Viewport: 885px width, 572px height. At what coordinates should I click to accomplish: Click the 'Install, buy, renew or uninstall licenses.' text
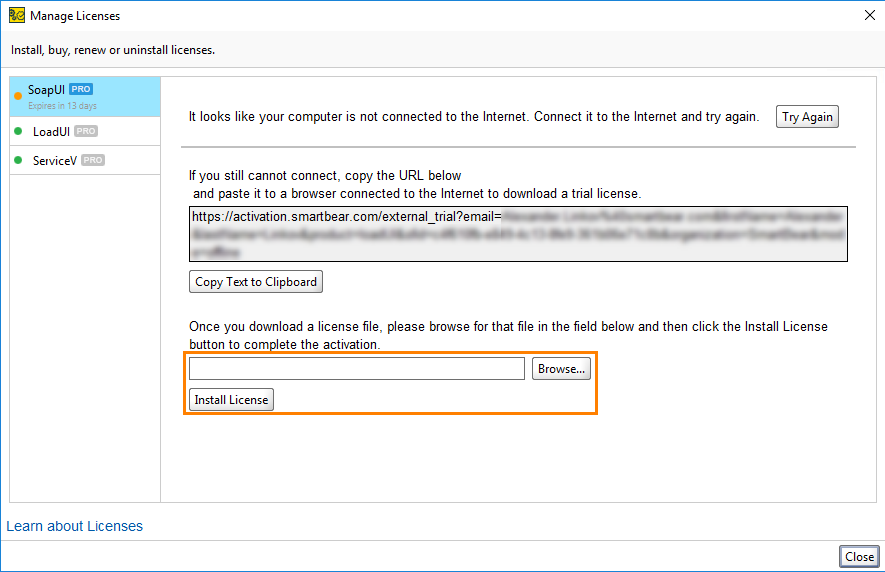(x=113, y=50)
